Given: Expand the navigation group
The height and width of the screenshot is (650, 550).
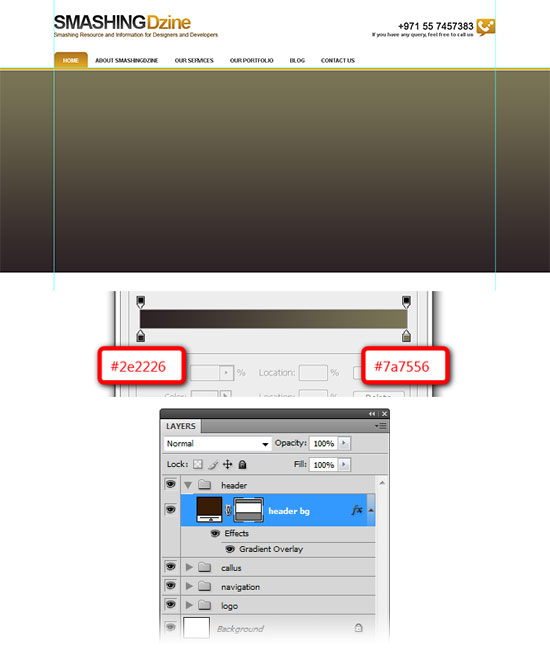Looking at the screenshot, I should coord(189,586).
